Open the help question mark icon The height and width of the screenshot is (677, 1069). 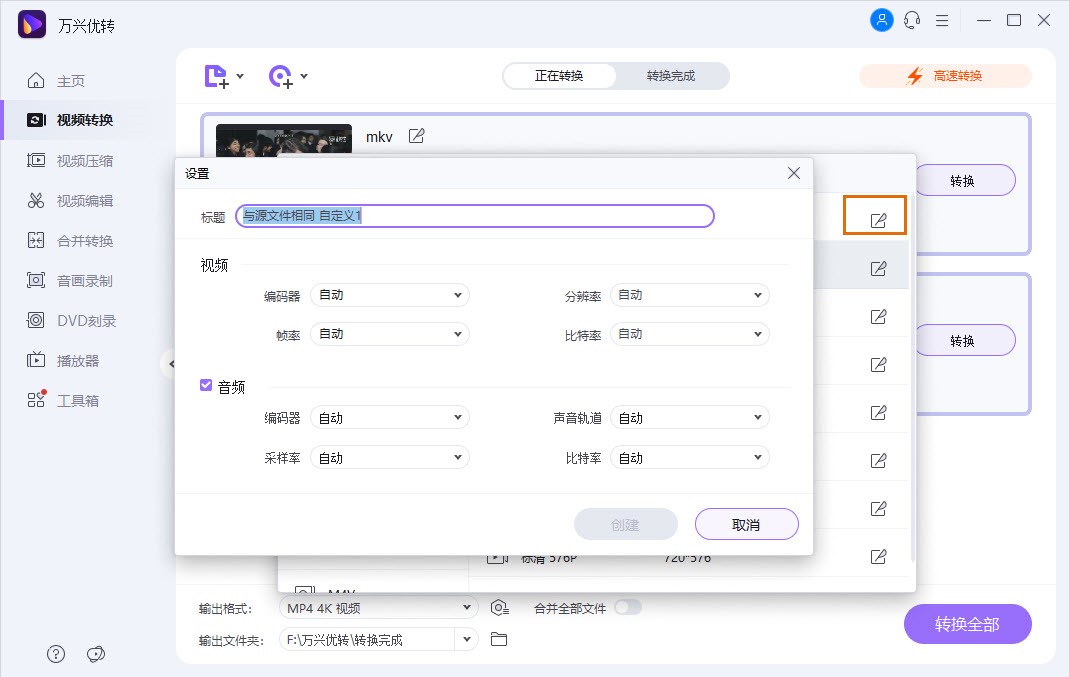(x=56, y=653)
